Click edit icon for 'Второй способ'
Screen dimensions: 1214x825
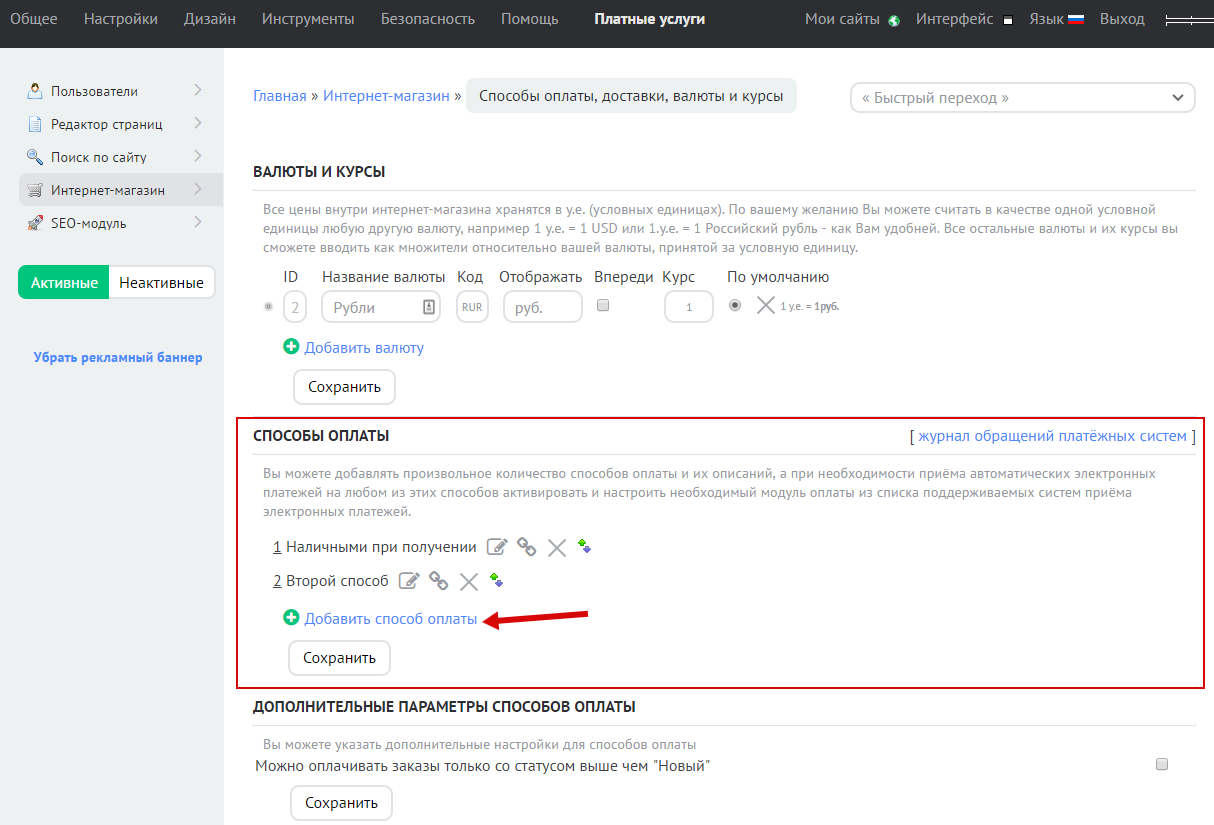408,581
